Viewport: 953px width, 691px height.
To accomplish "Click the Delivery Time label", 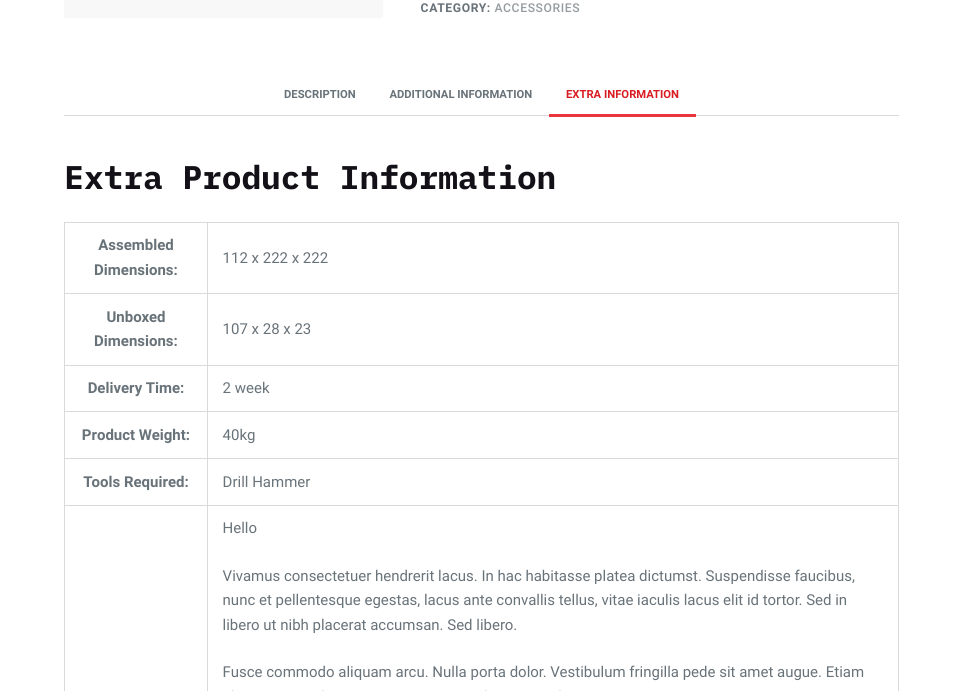I will [x=136, y=388].
